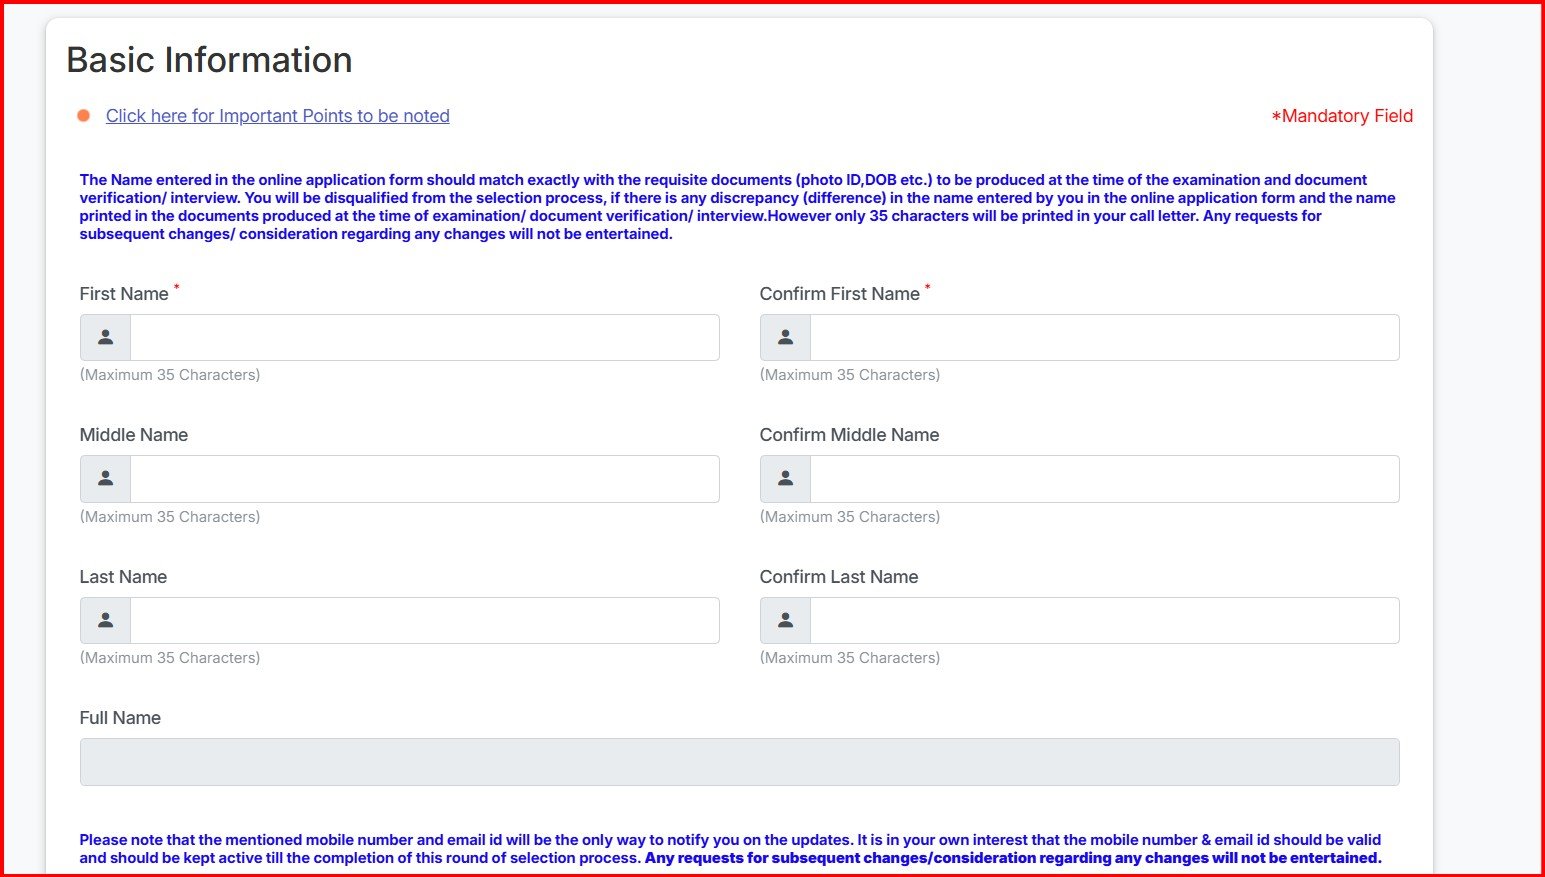
Task: Click the person icon beside Confirm First Name
Action: click(x=785, y=338)
